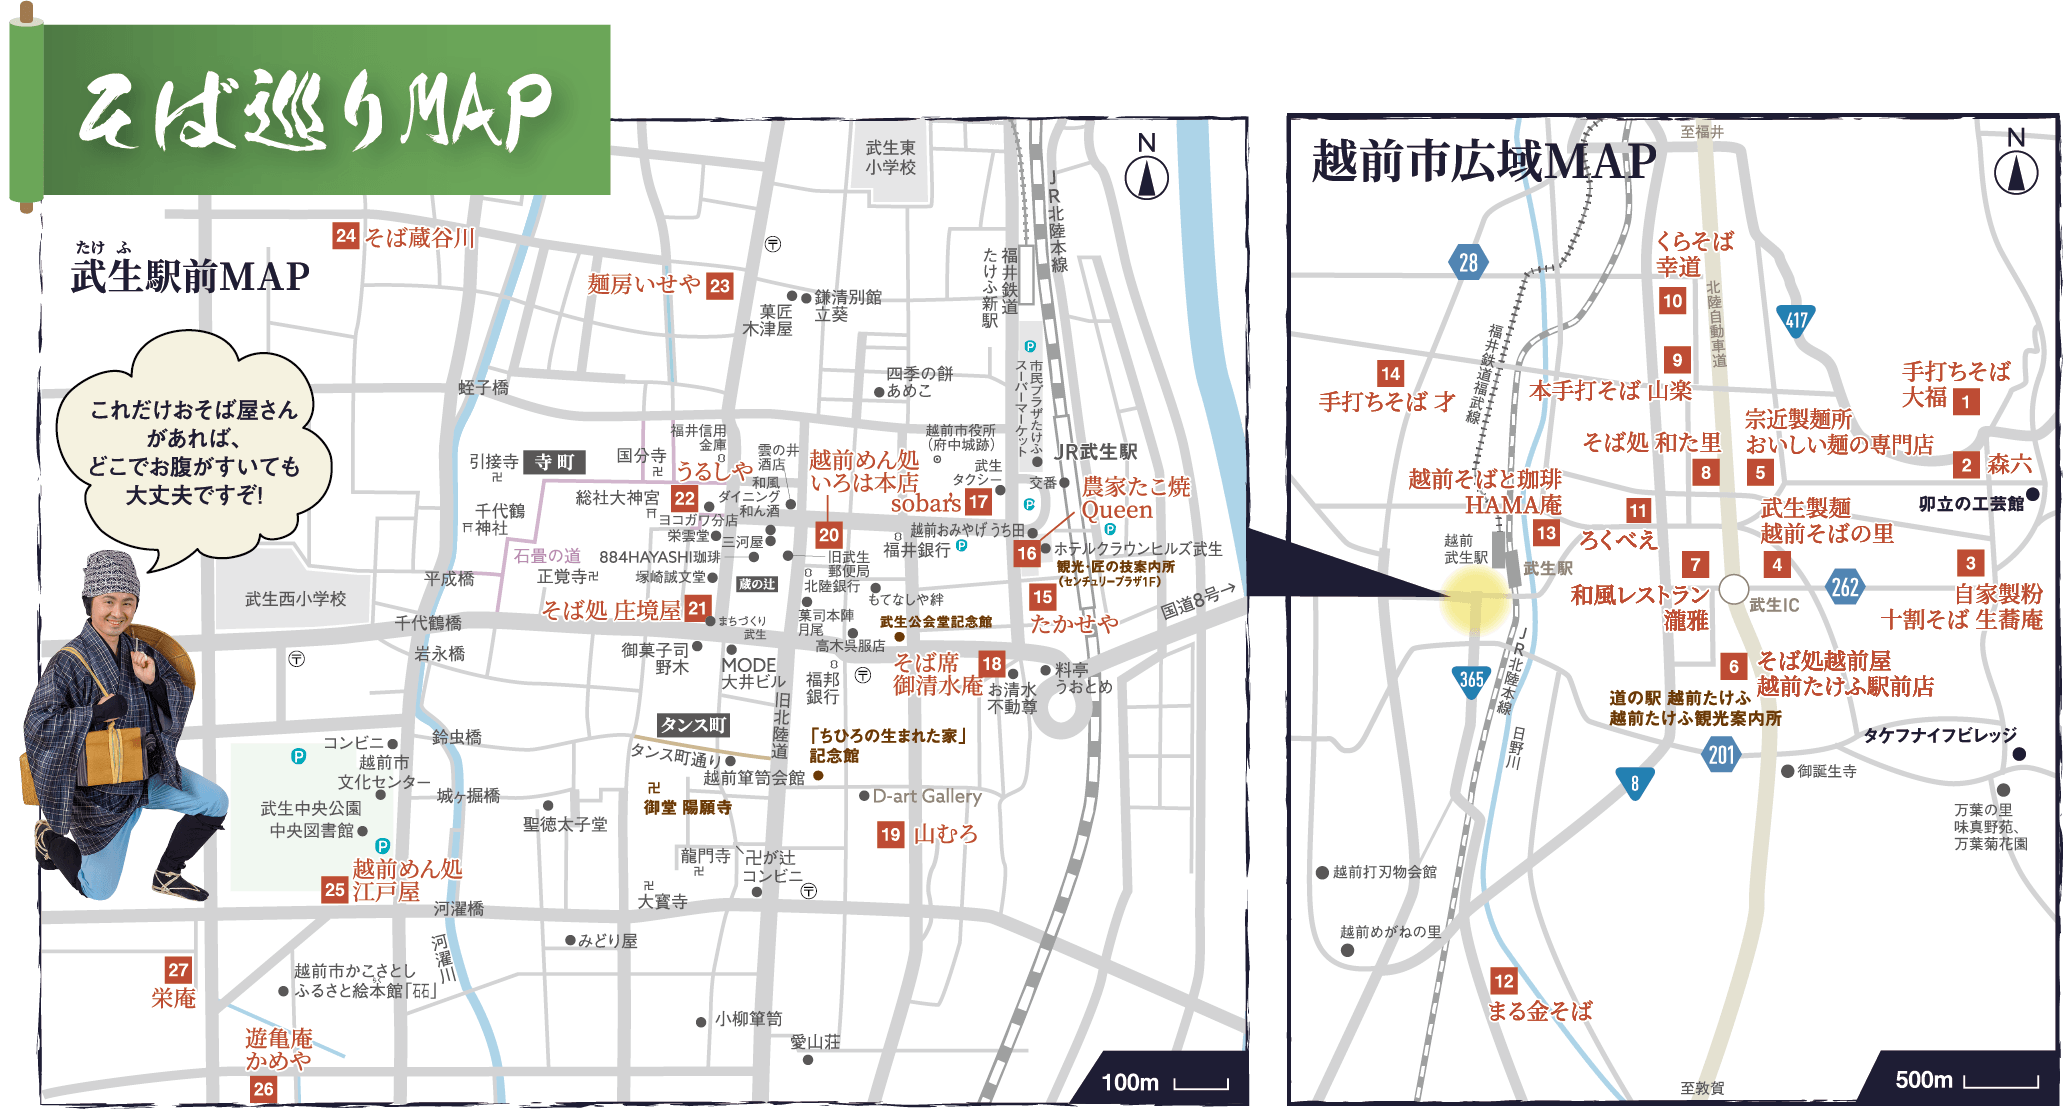This screenshot has height=1109, width=2063.
Task: Click 麺房いせや shop name
Action: pyautogui.click(x=644, y=284)
